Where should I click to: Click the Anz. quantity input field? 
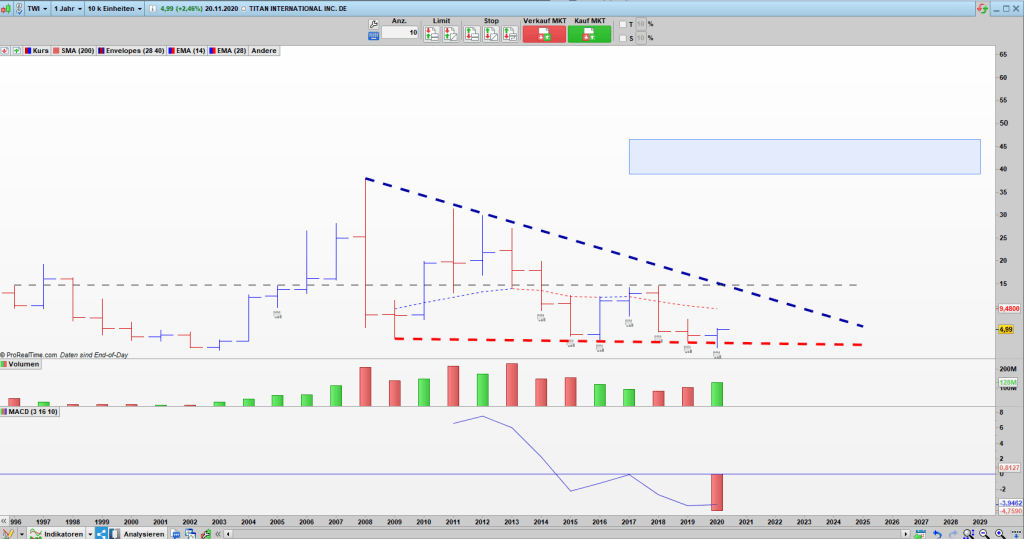click(x=399, y=33)
